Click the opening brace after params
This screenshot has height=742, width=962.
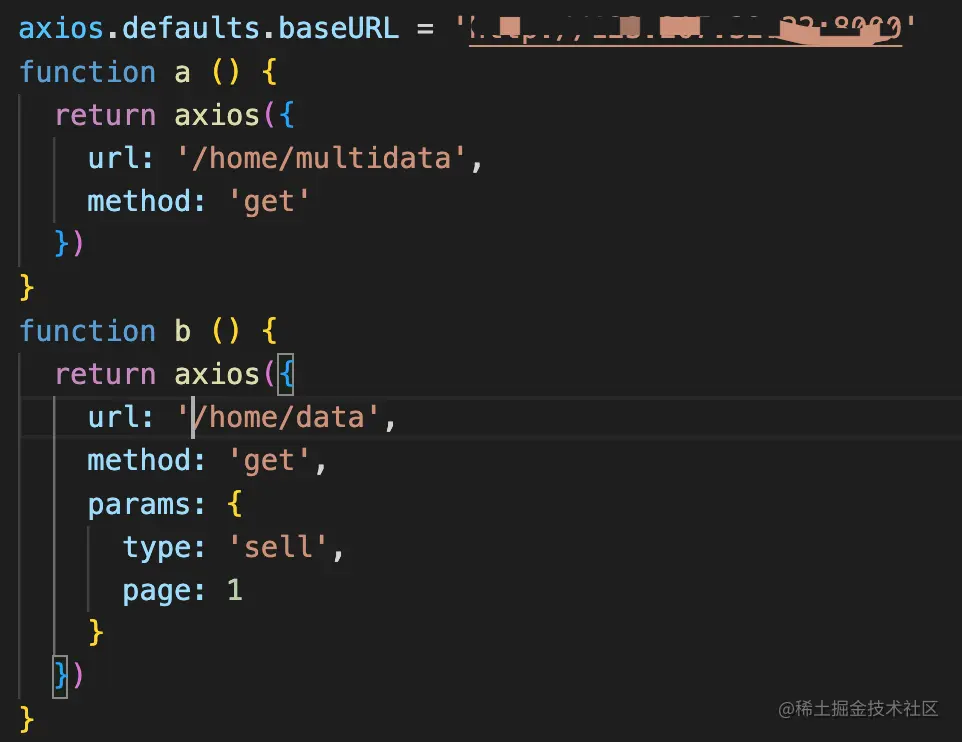[235, 503]
